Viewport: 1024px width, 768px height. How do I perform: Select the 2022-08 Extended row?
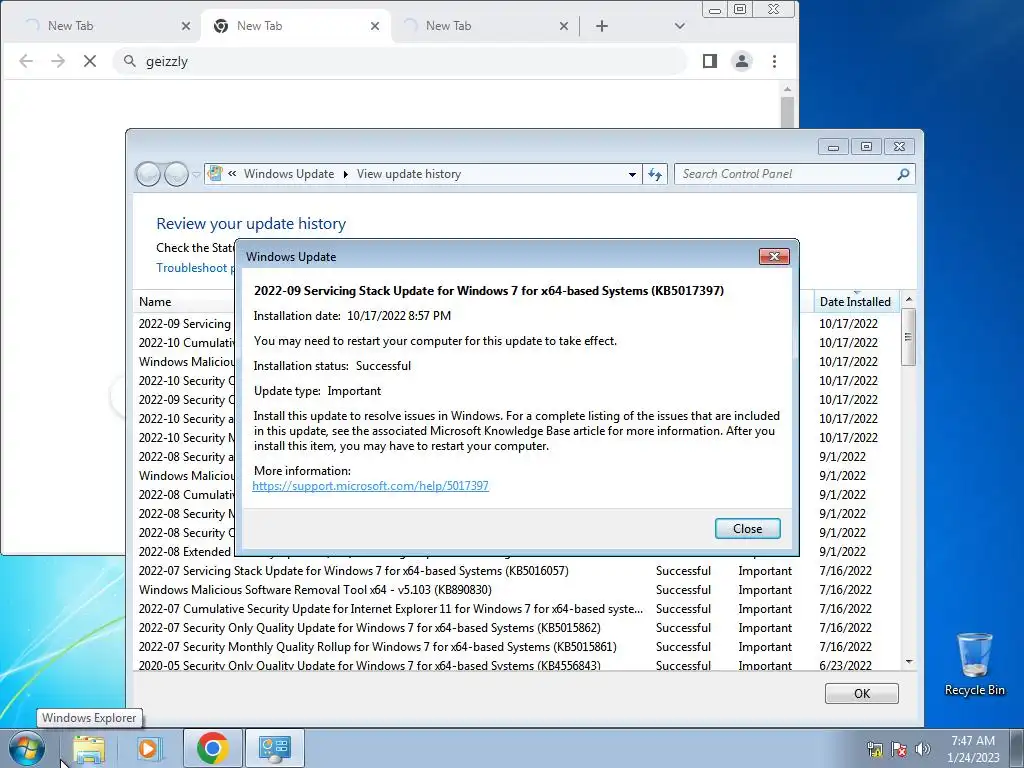tap(185, 552)
